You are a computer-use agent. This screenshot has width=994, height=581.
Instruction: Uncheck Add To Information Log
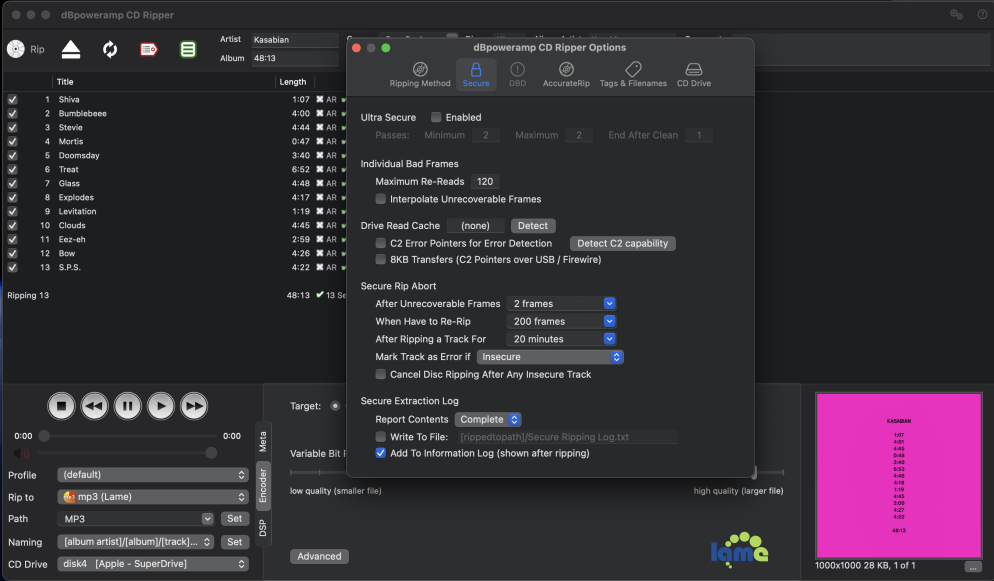point(381,453)
